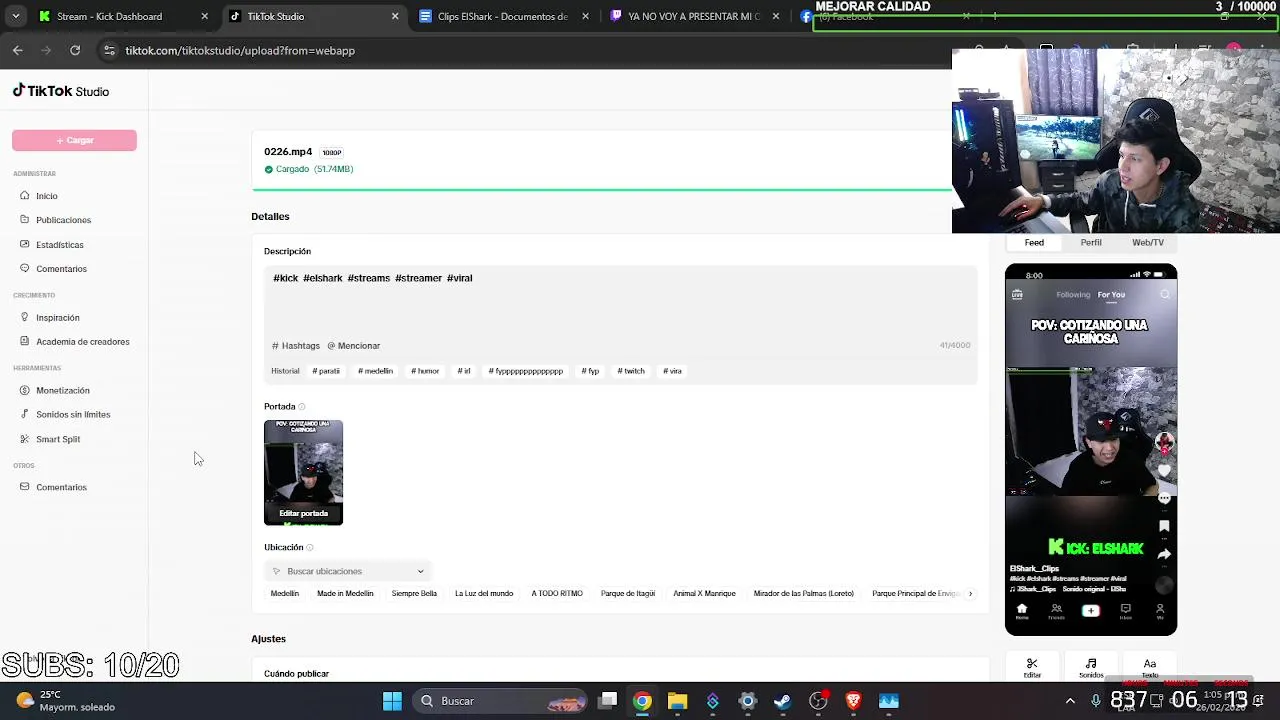
Task: Switch preview to Feed tab
Action: point(1034,243)
